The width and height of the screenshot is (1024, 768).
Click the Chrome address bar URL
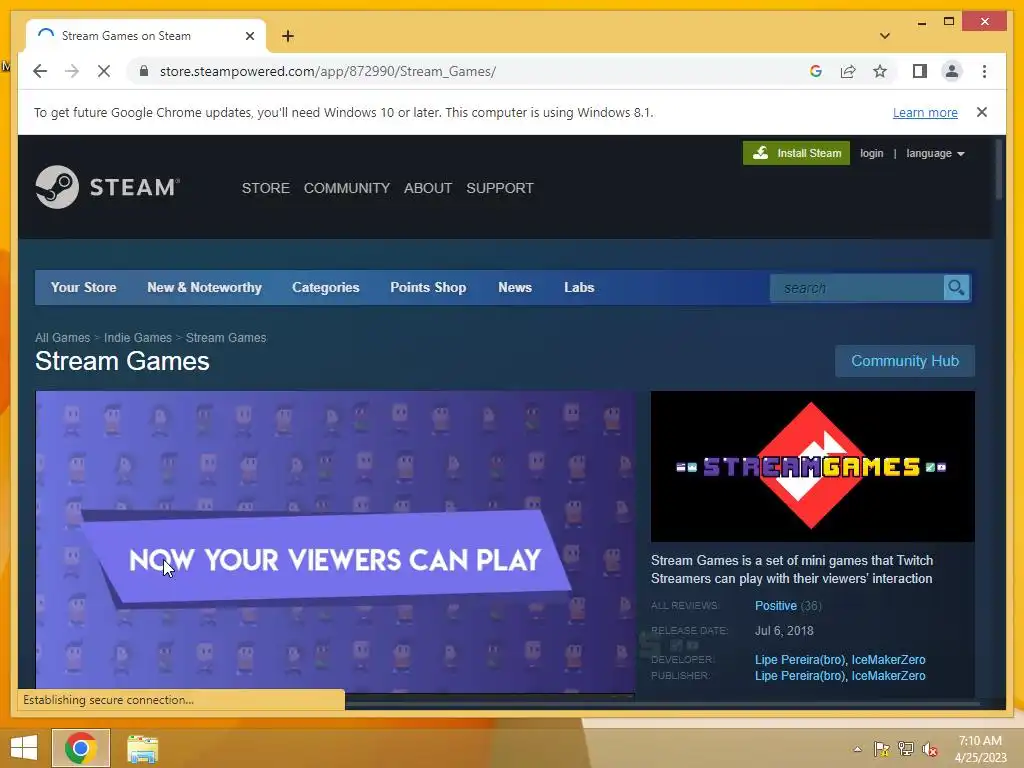coord(327,71)
